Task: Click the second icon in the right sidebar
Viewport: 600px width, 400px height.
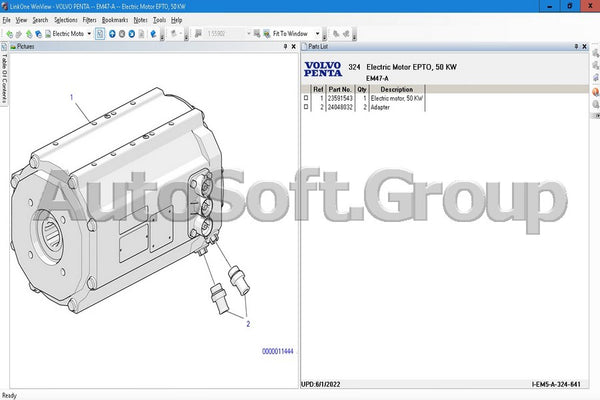Action: 595,65
